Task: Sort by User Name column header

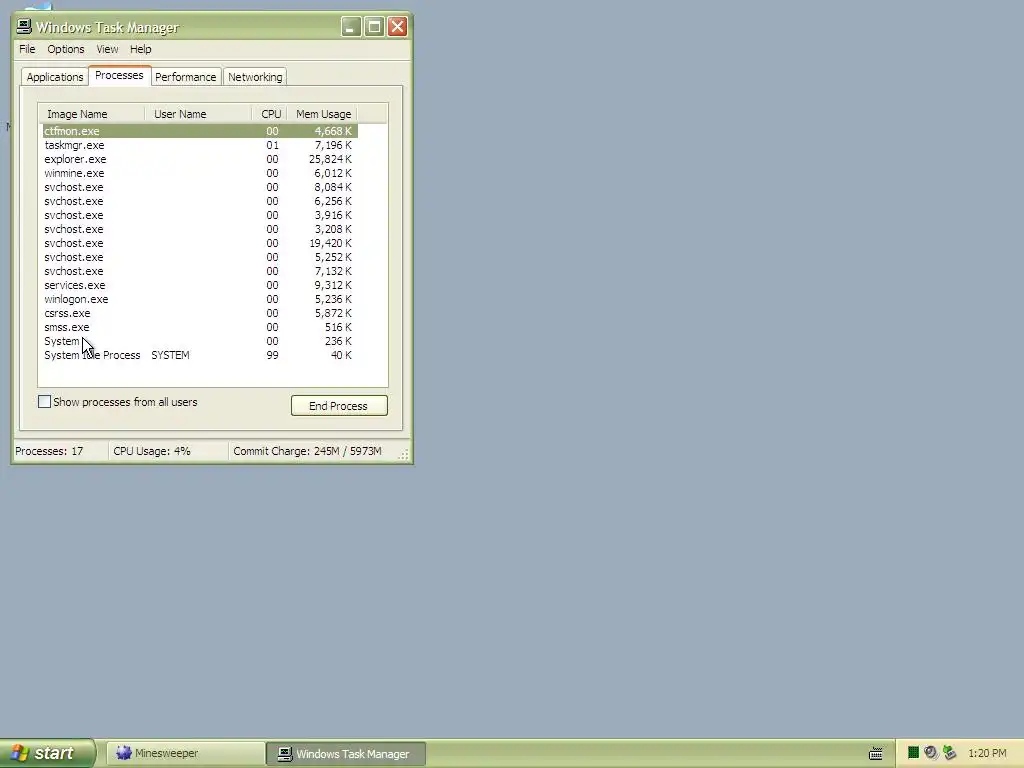Action: [x=198, y=114]
